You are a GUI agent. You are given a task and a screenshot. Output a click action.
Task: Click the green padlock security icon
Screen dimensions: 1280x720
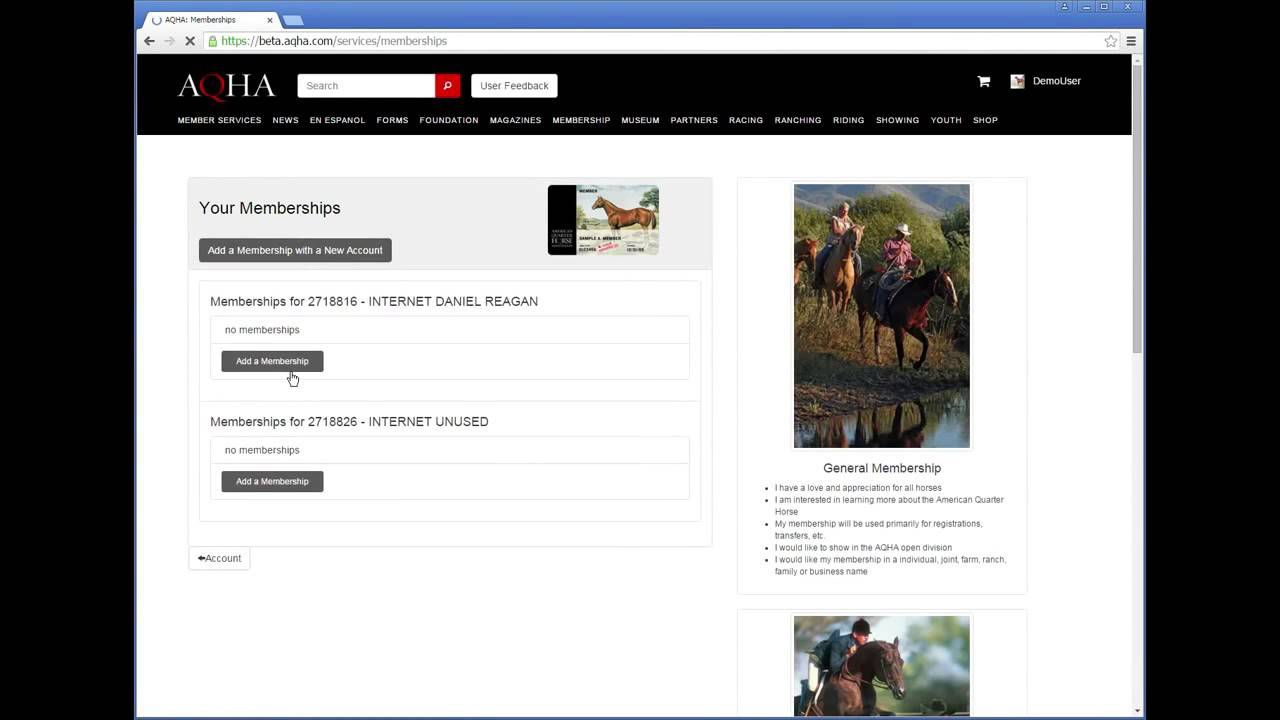(x=212, y=41)
